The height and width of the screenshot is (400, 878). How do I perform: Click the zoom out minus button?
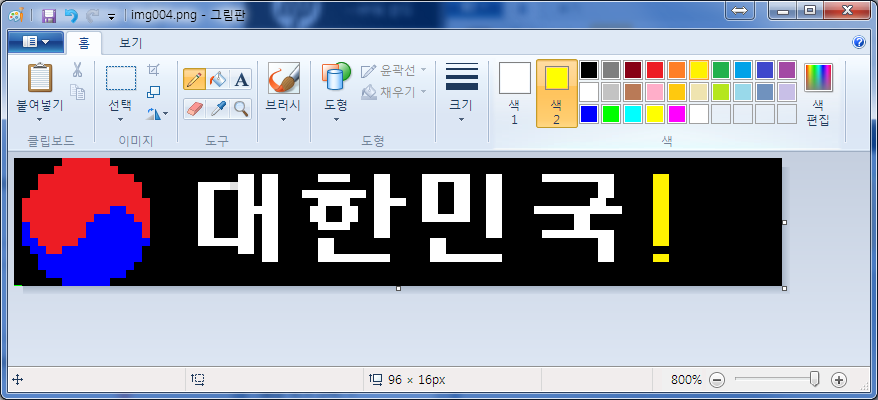(717, 380)
